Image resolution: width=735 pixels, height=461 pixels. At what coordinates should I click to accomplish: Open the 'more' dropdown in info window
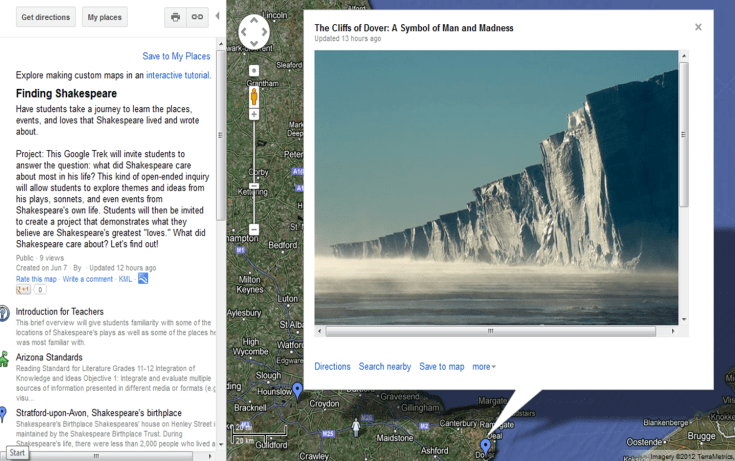coord(484,367)
